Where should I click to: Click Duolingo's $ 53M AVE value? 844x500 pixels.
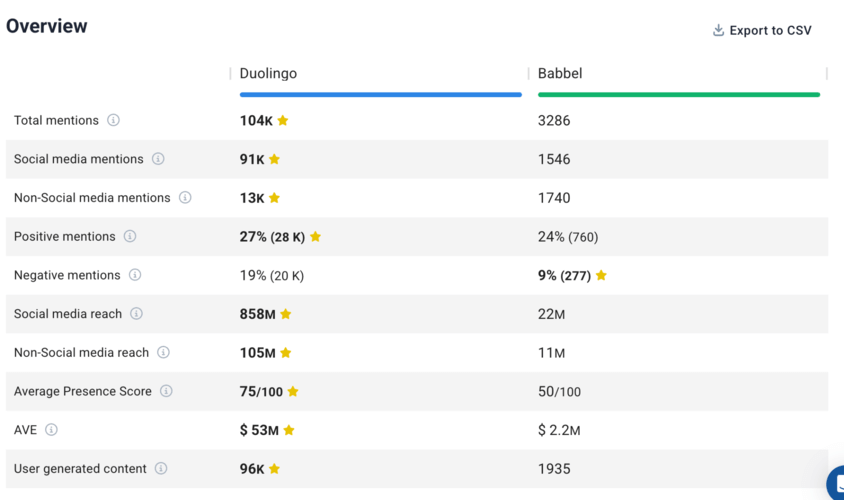coord(259,430)
